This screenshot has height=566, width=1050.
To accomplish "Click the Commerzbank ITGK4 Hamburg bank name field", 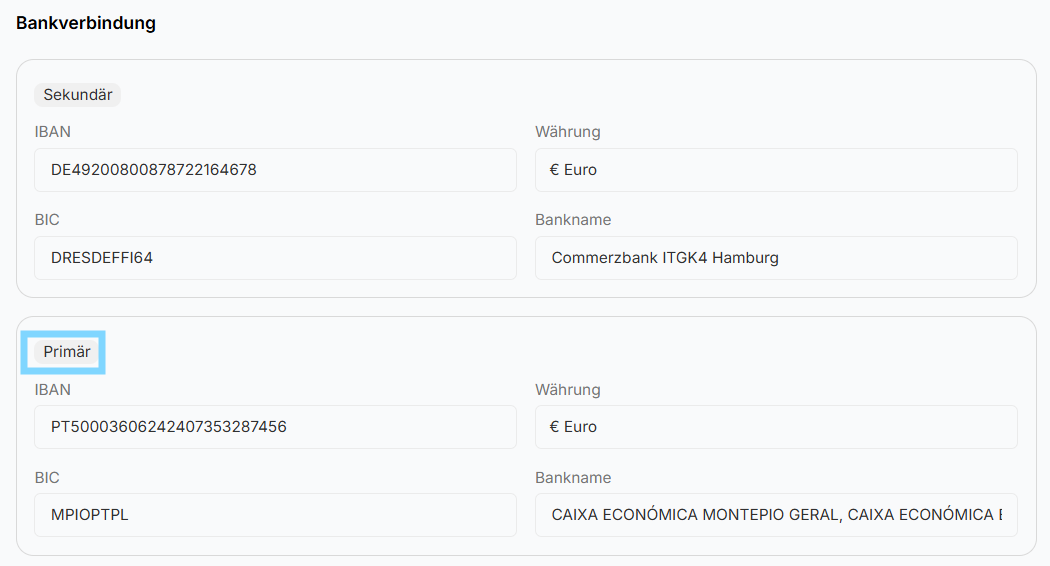I will 776,258.
